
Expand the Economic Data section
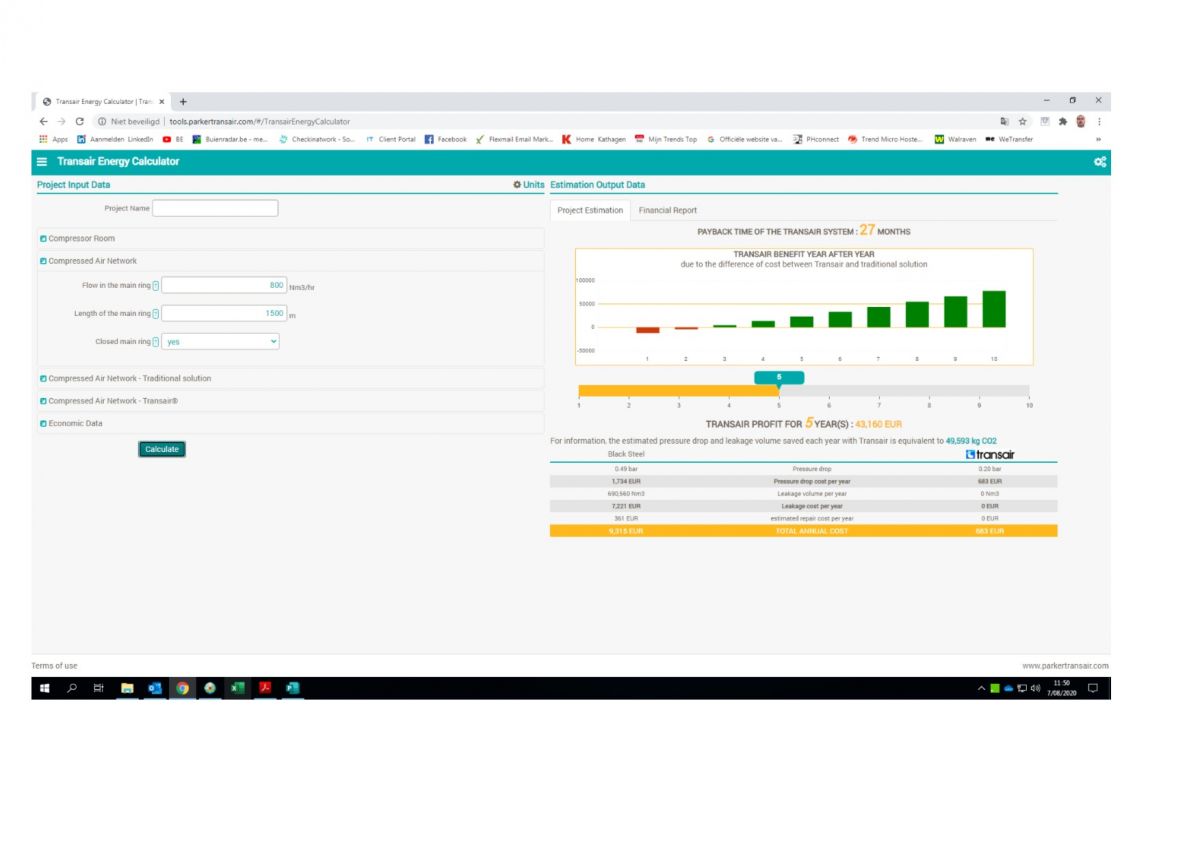click(x=291, y=423)
